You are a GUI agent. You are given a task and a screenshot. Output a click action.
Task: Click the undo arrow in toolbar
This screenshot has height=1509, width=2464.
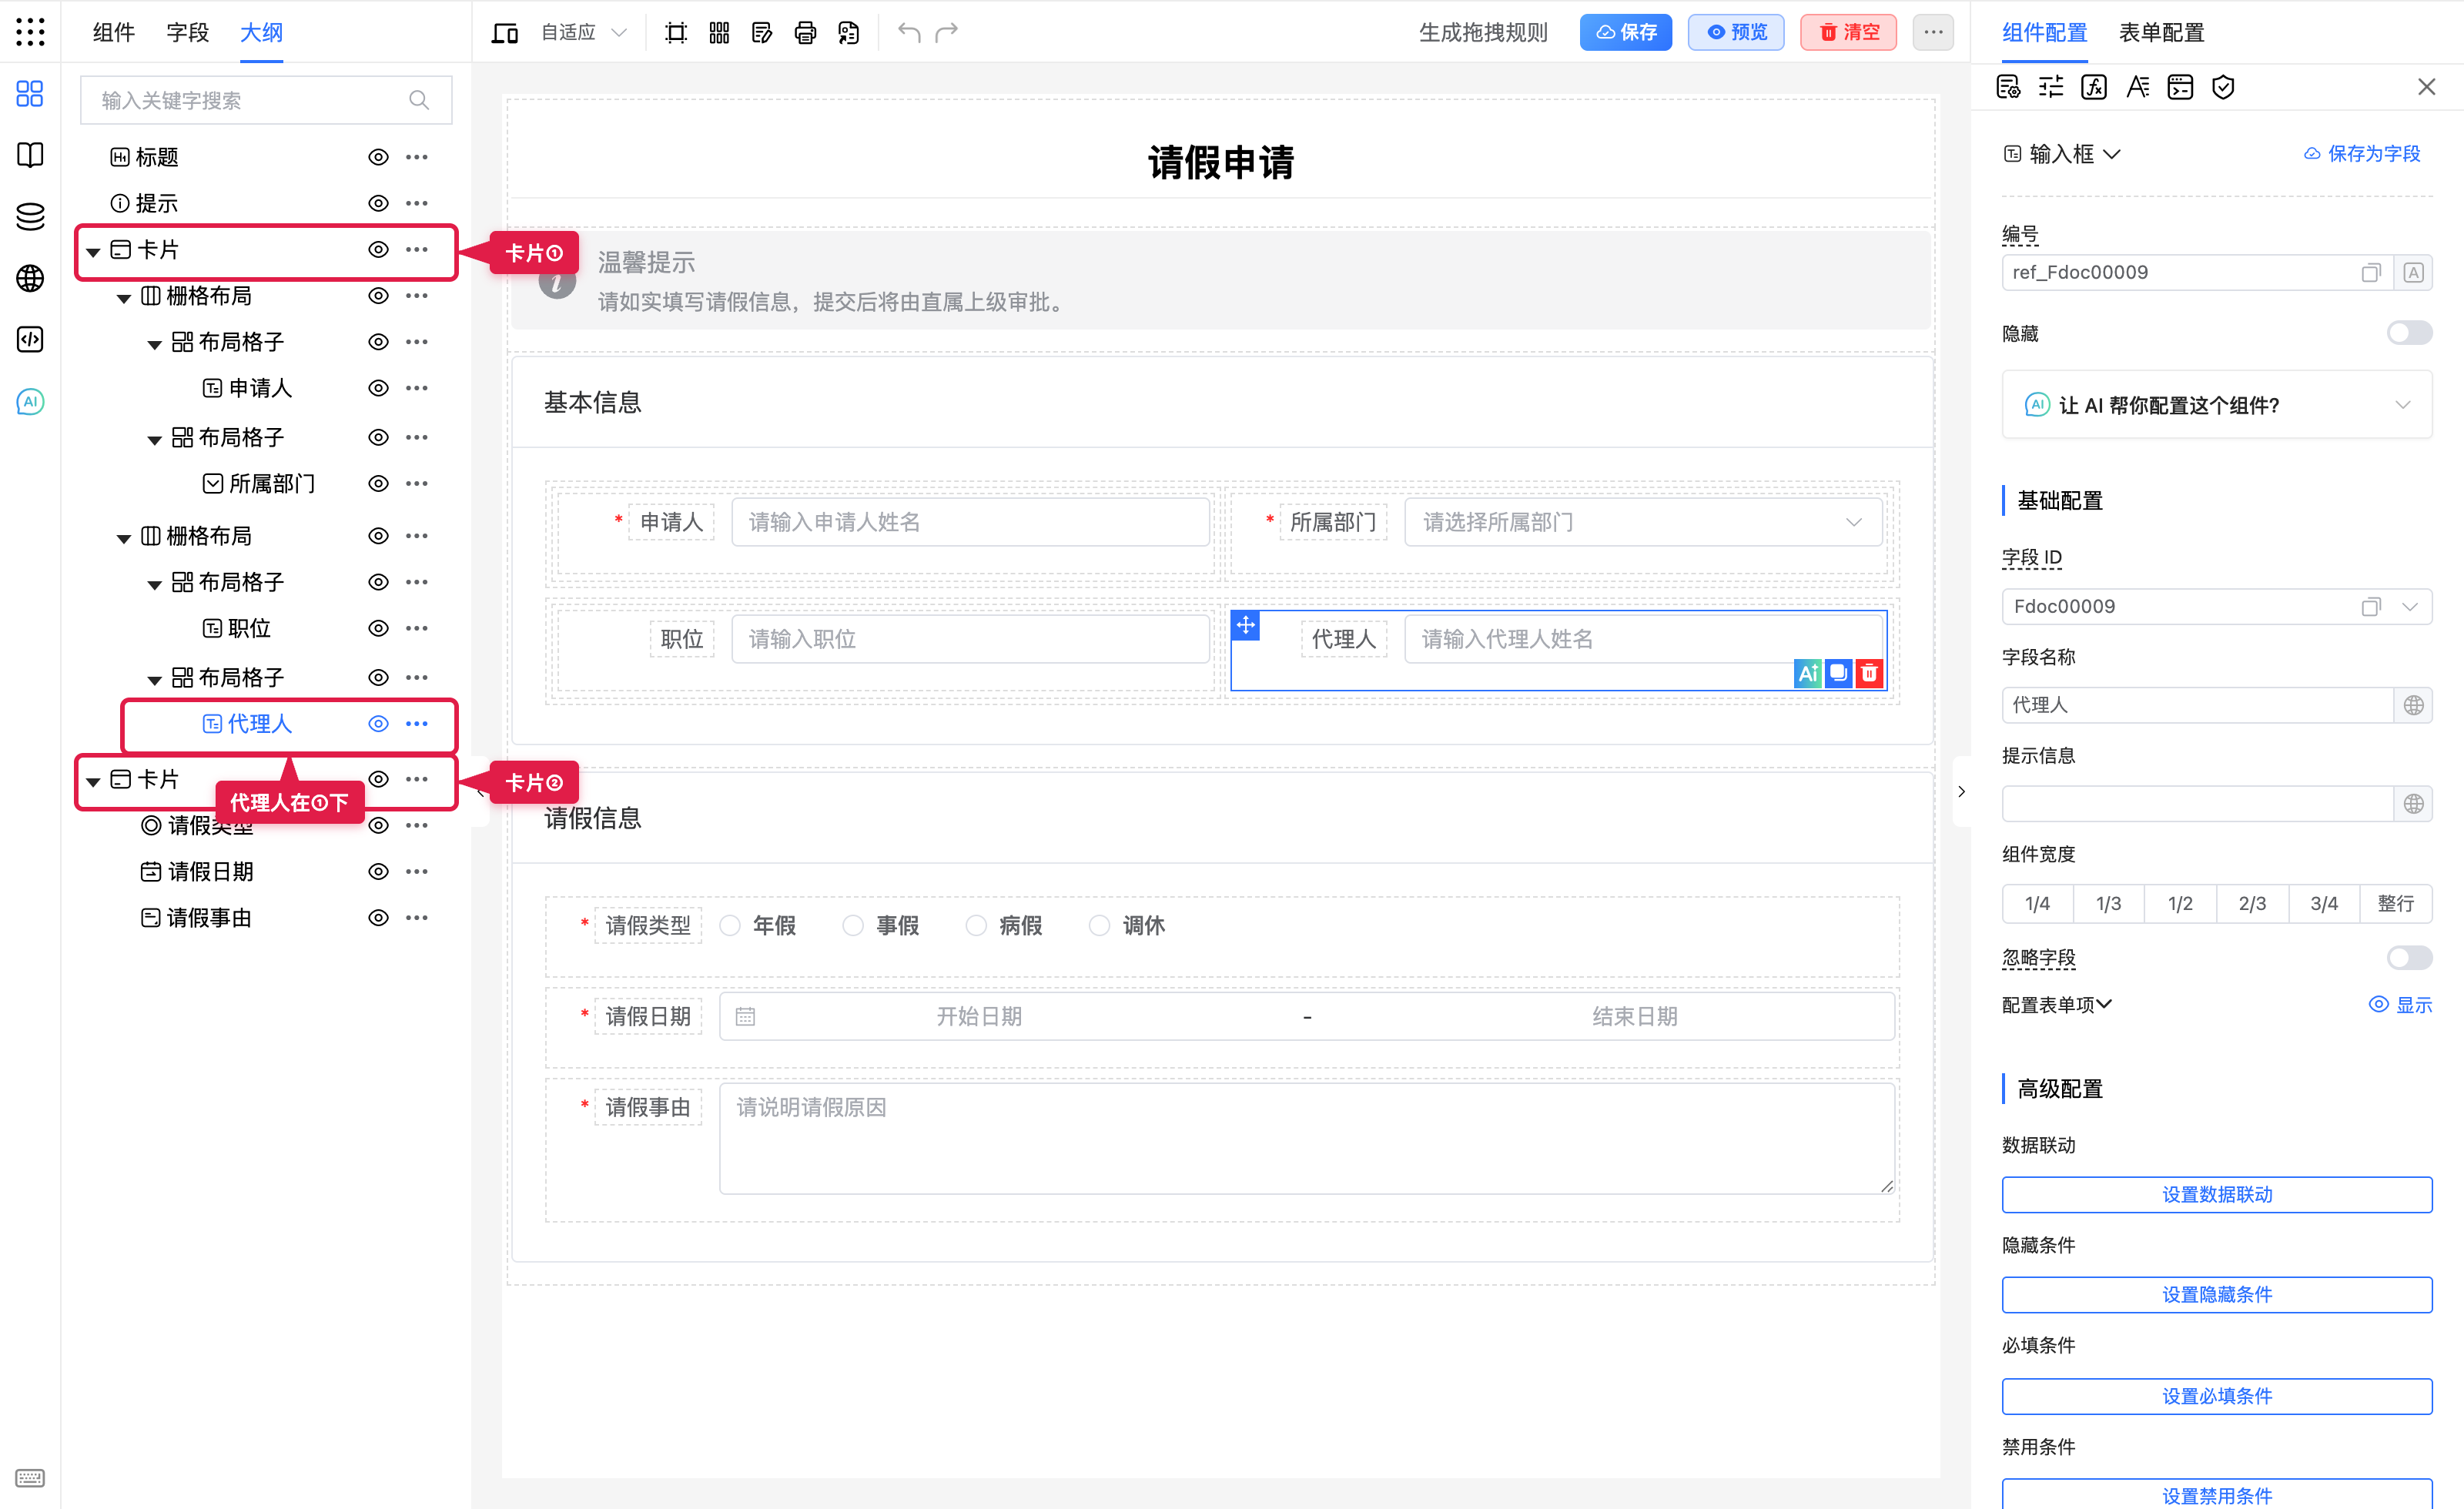[908, 33]
